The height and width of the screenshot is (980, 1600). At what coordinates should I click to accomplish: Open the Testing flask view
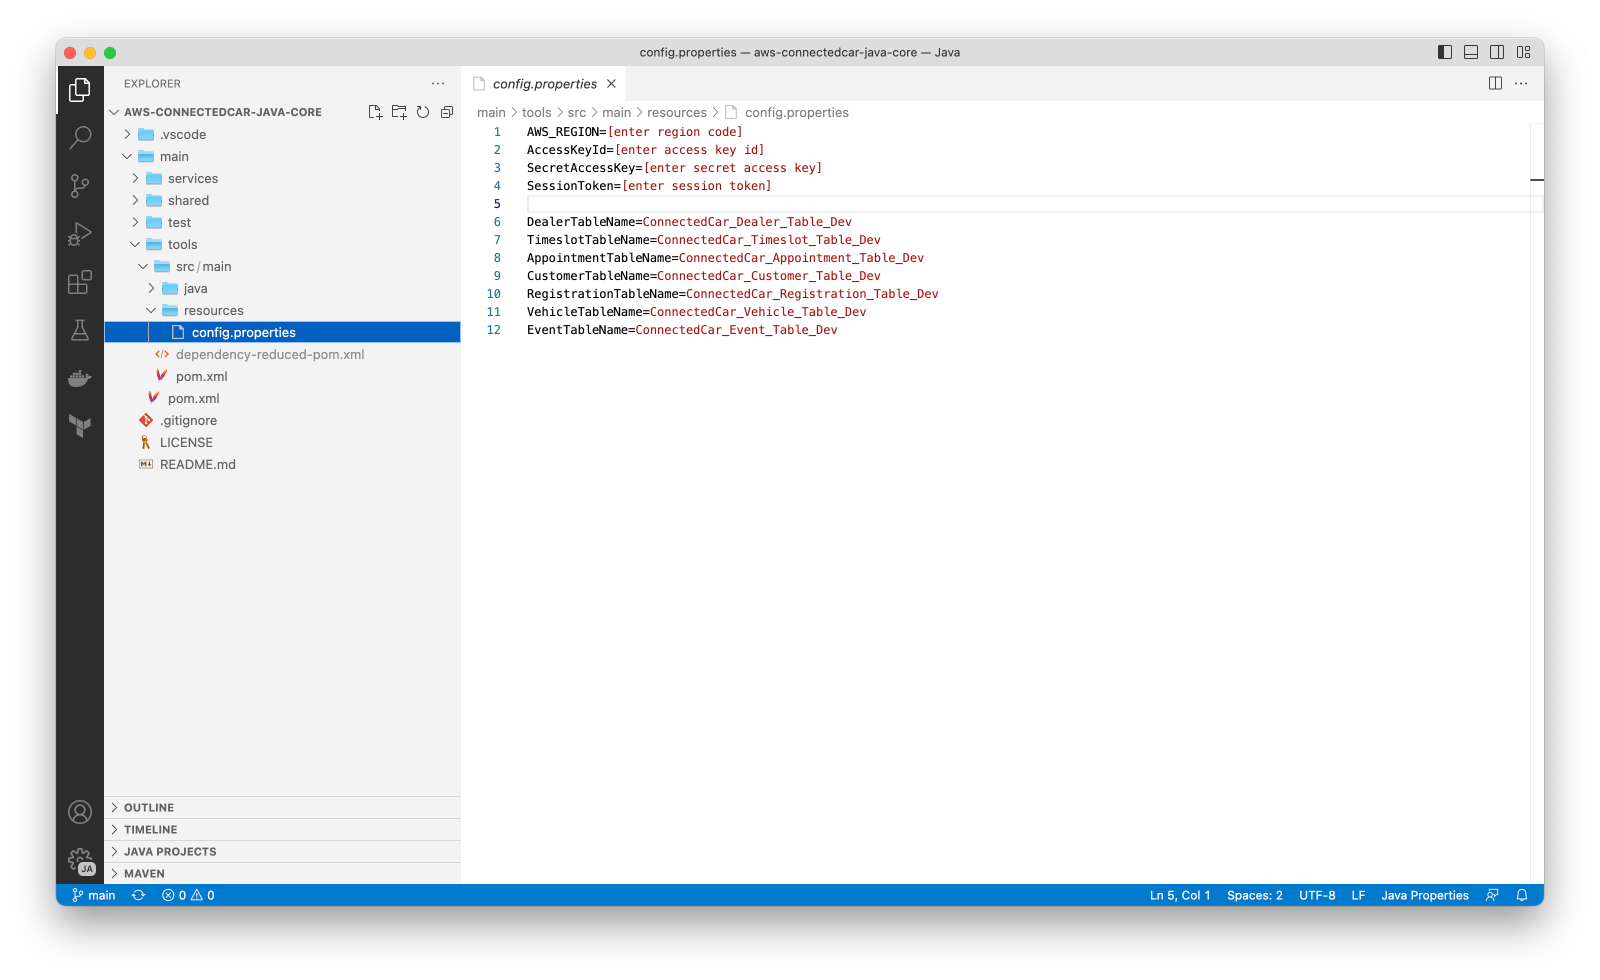pos(80,330)
